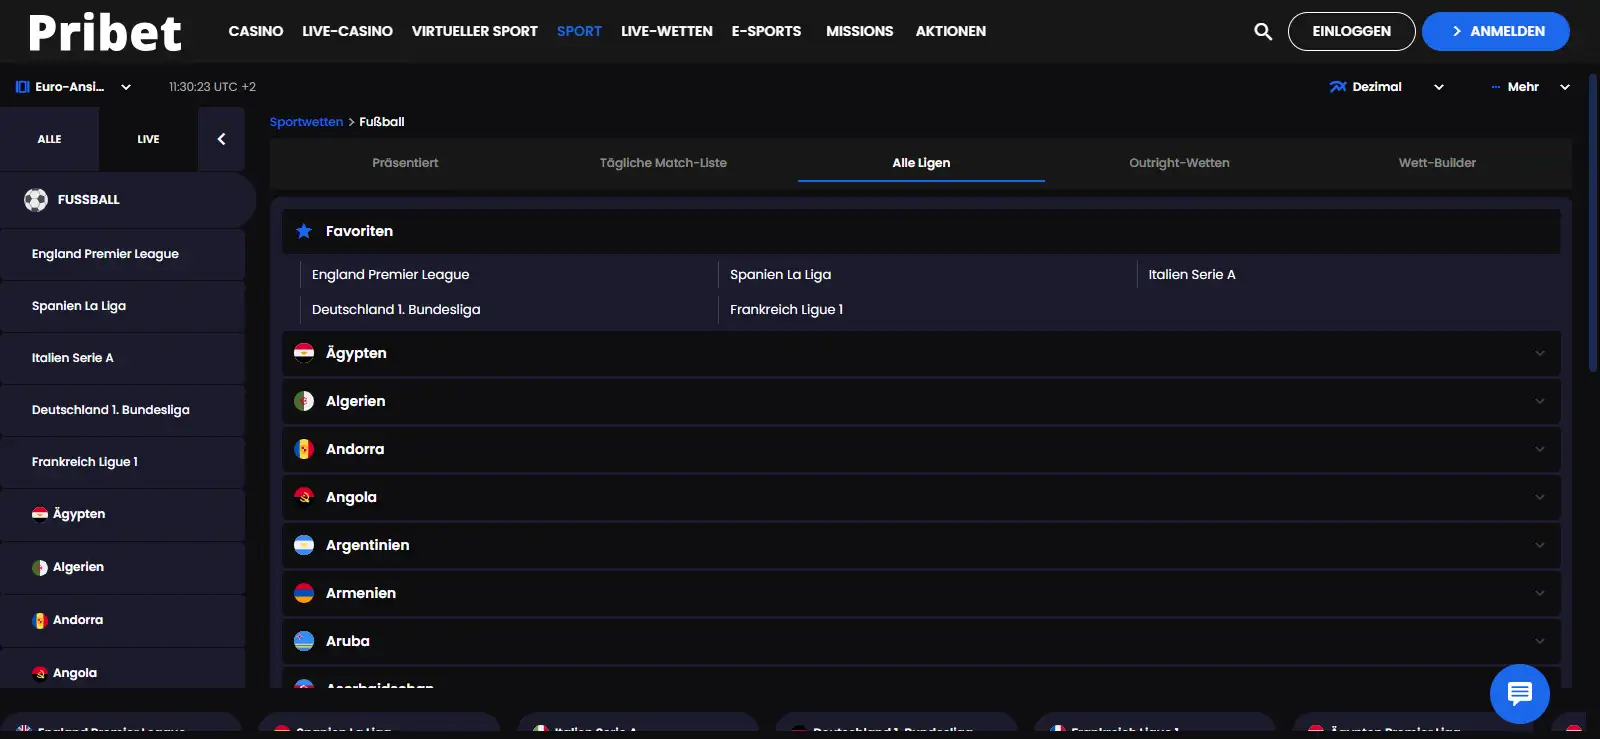Screen dimensions: 1600x739
Task: Switch to the Tägliche Match-Liste tab
Action: click(x=663, y=163)
